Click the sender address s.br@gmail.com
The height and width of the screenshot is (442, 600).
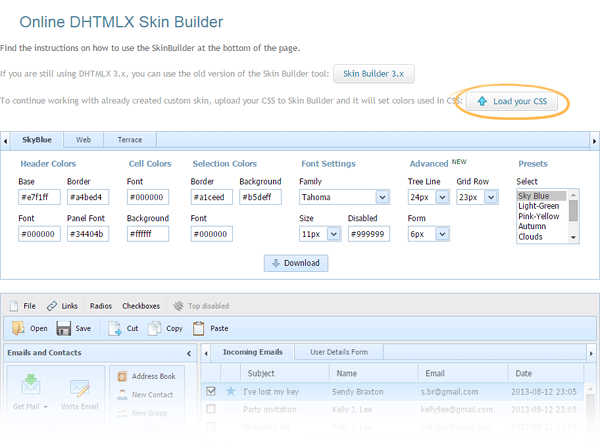tap(449, 392)
